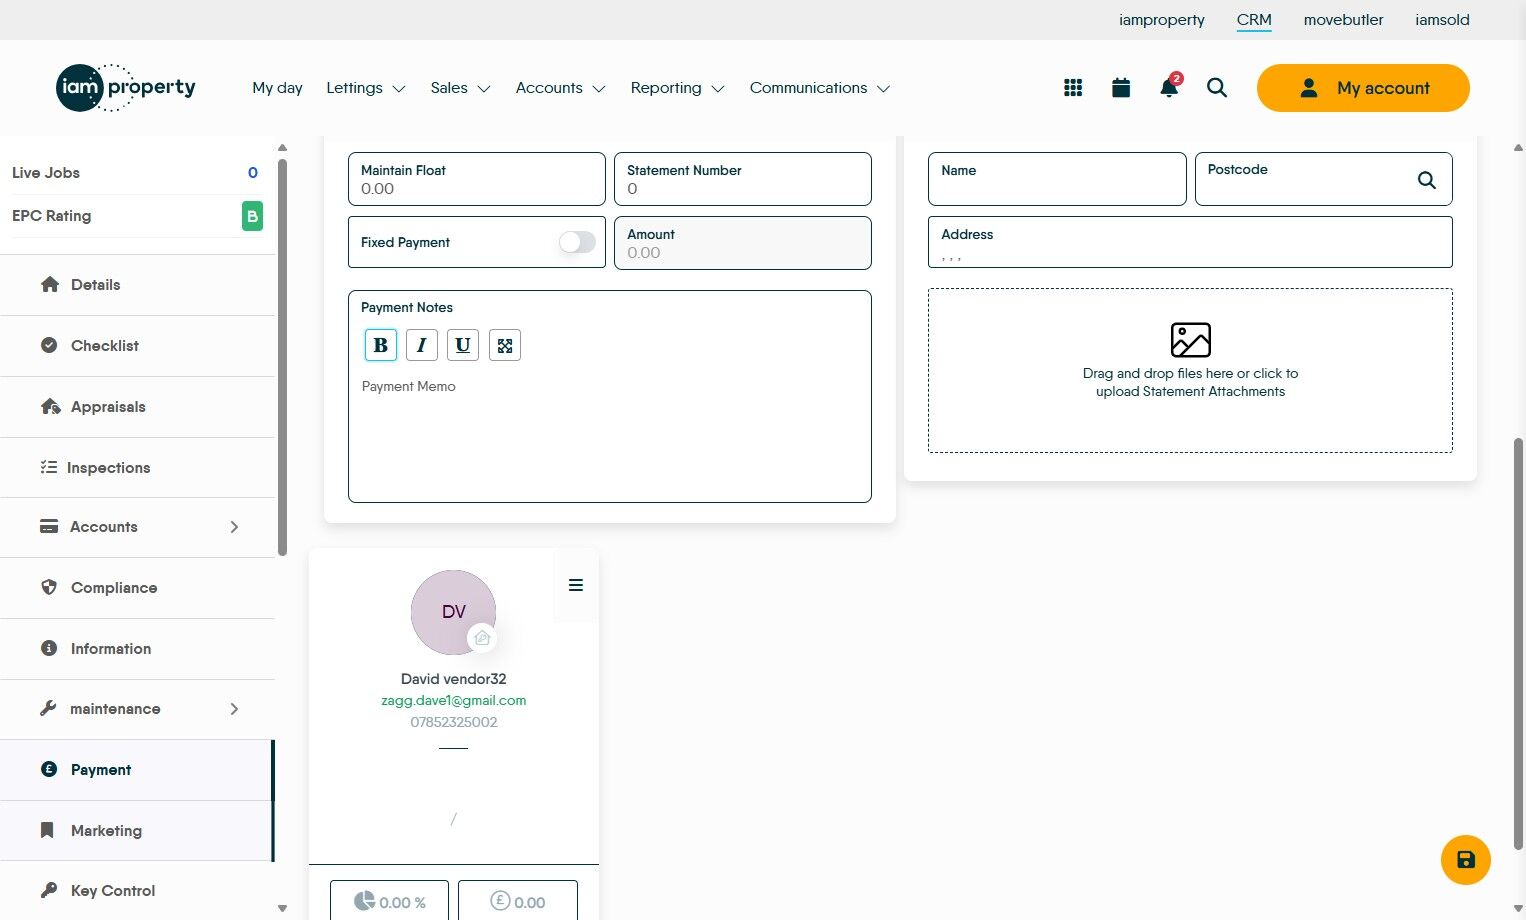
Task: Open the calendar icon in header
Action: pyautogui.click(x=1121, y=88)
